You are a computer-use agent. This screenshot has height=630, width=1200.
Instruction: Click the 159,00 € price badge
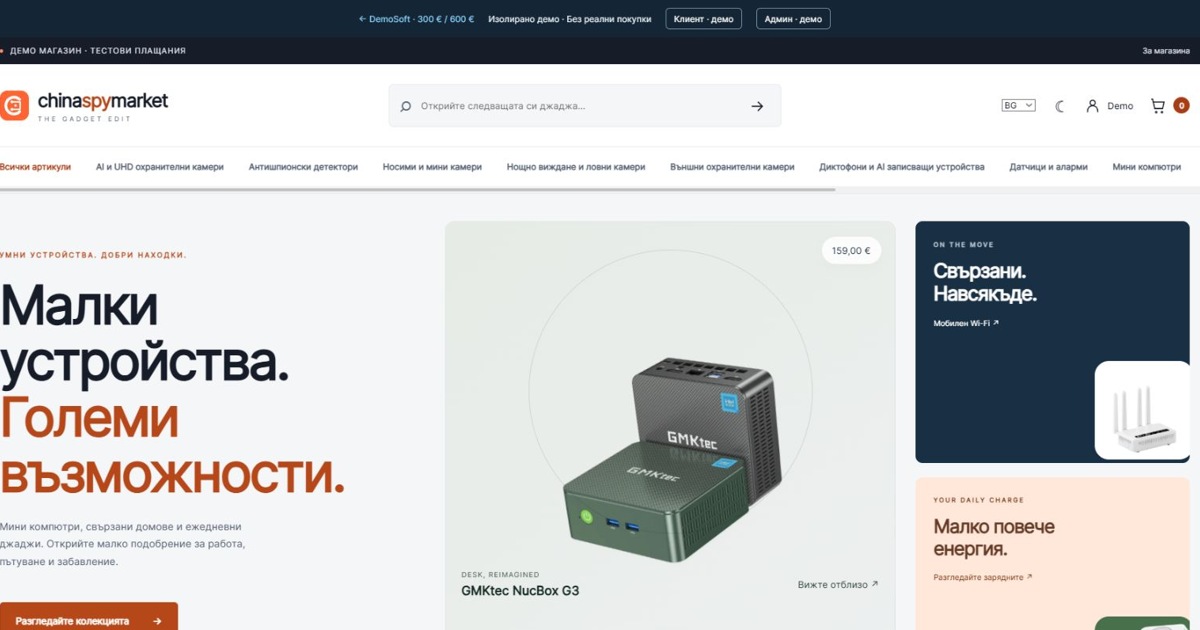coord(851,251)
